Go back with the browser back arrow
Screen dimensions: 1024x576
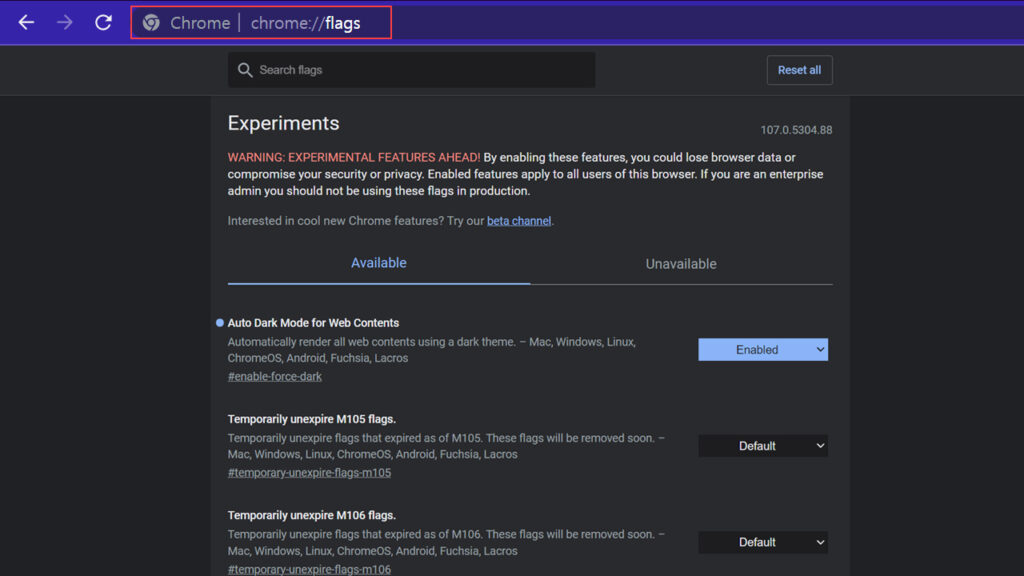click(x=26, y=23)
